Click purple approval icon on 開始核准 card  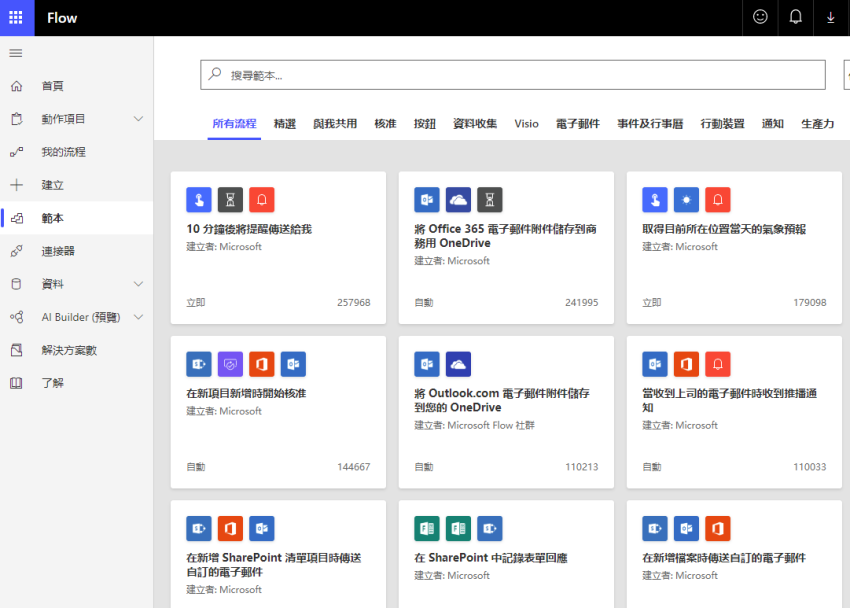[x=230, y=364]
